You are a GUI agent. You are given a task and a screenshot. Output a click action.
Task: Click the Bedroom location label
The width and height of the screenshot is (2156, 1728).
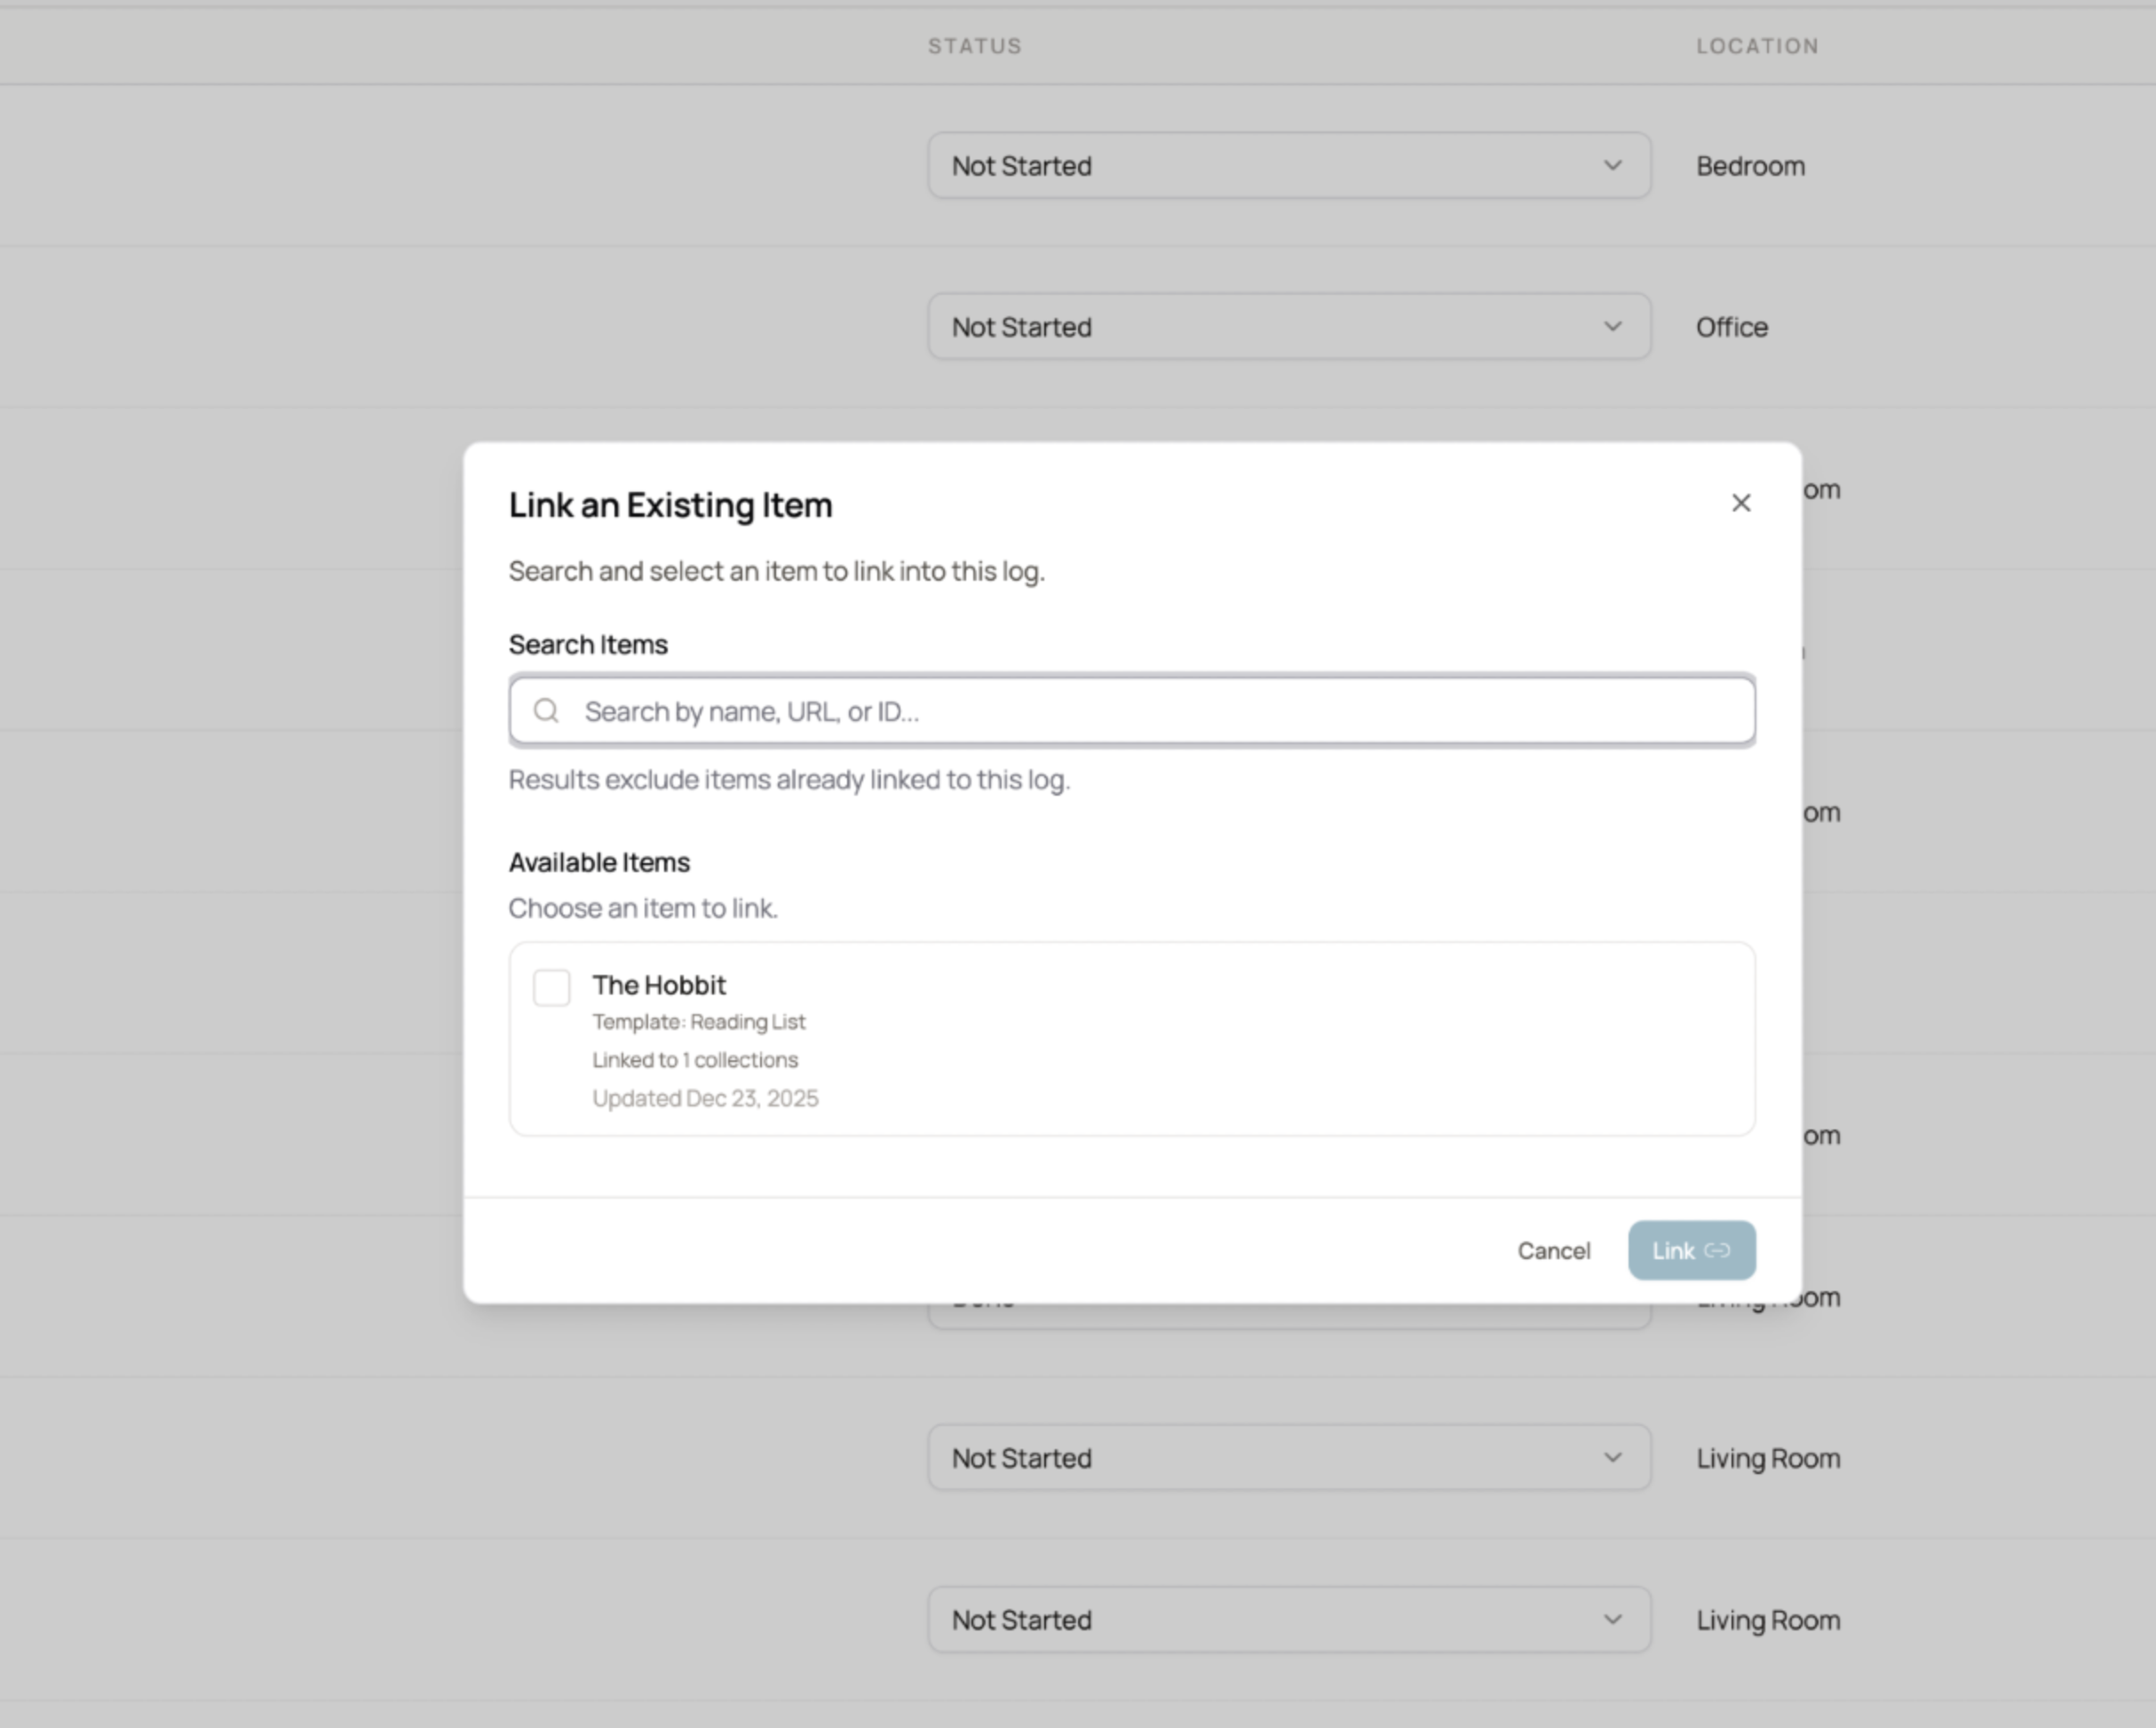1750,165
